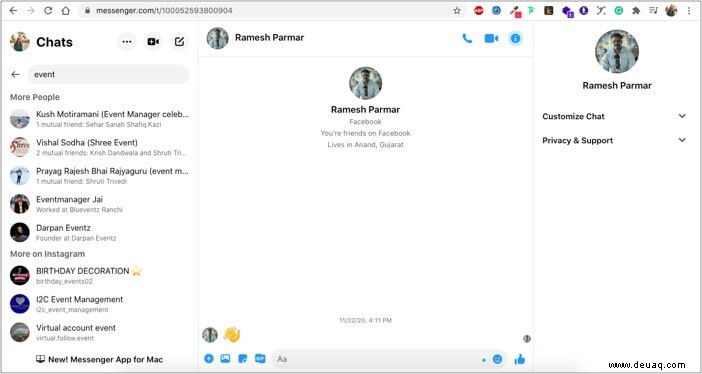Open Eventmanager Jai result
This screenshot has width=702, height=374.
point(99,204)
